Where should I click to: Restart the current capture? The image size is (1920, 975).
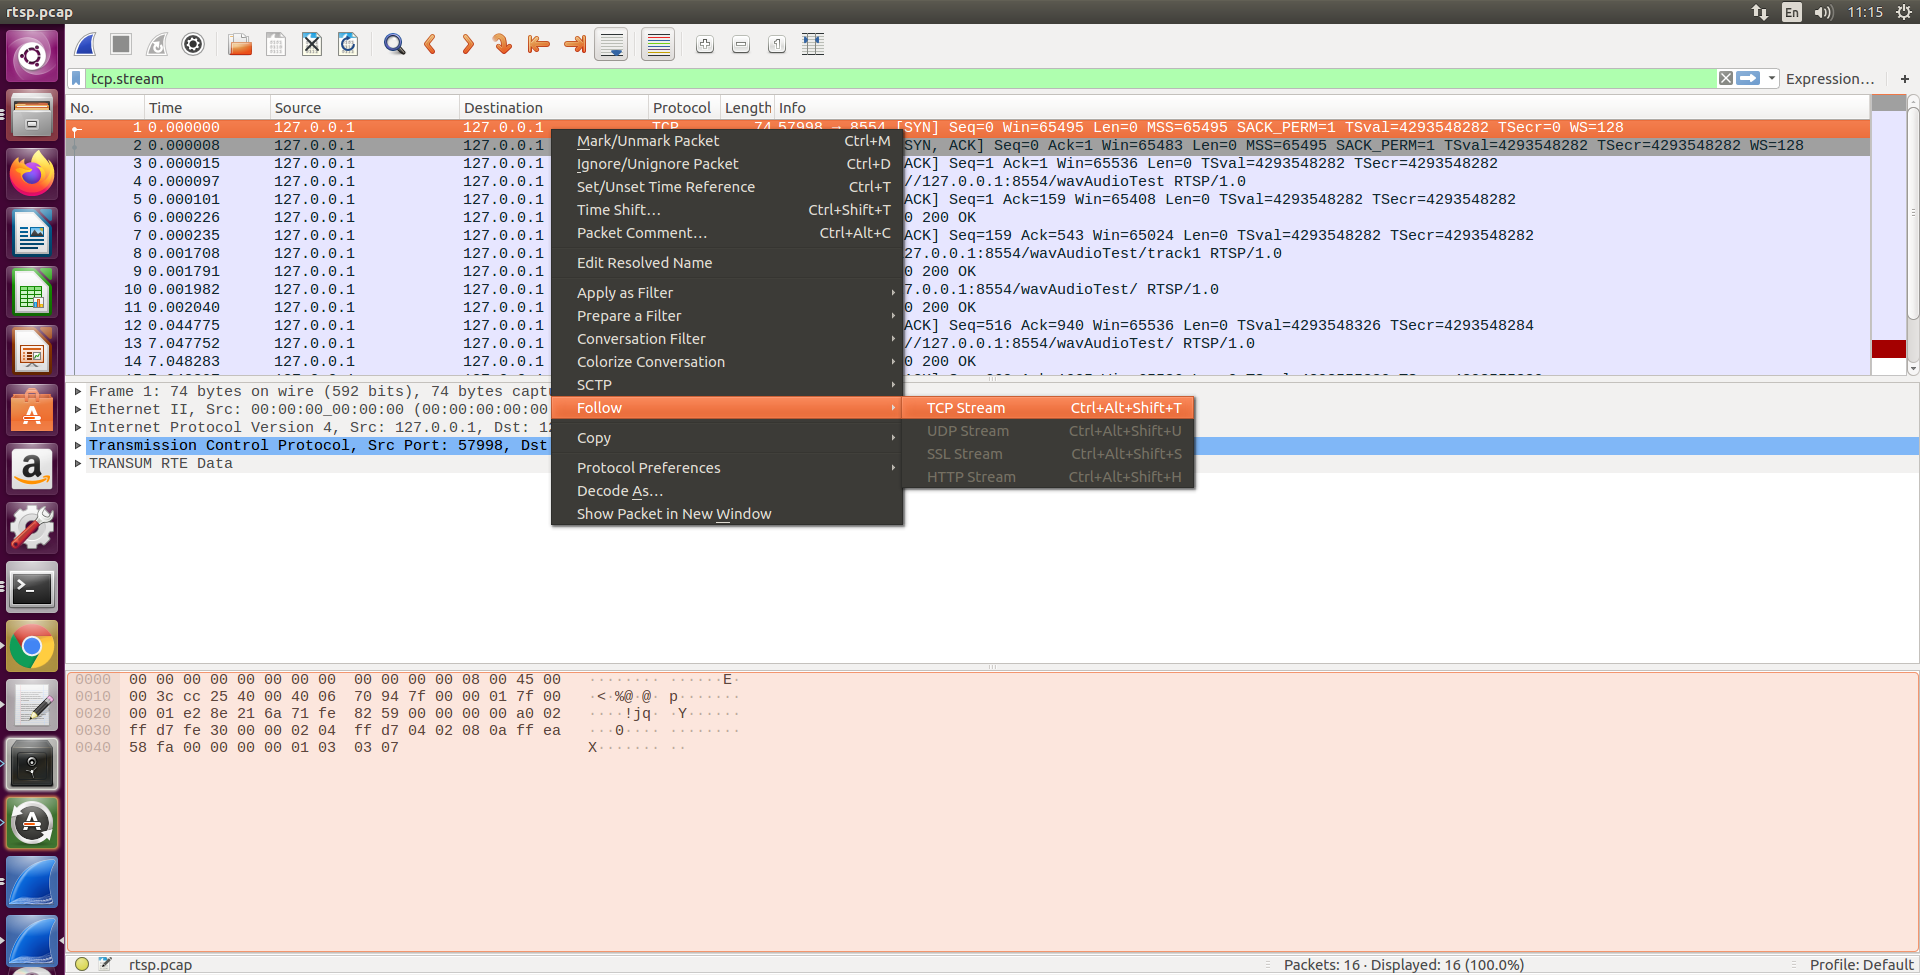(157, 44)
